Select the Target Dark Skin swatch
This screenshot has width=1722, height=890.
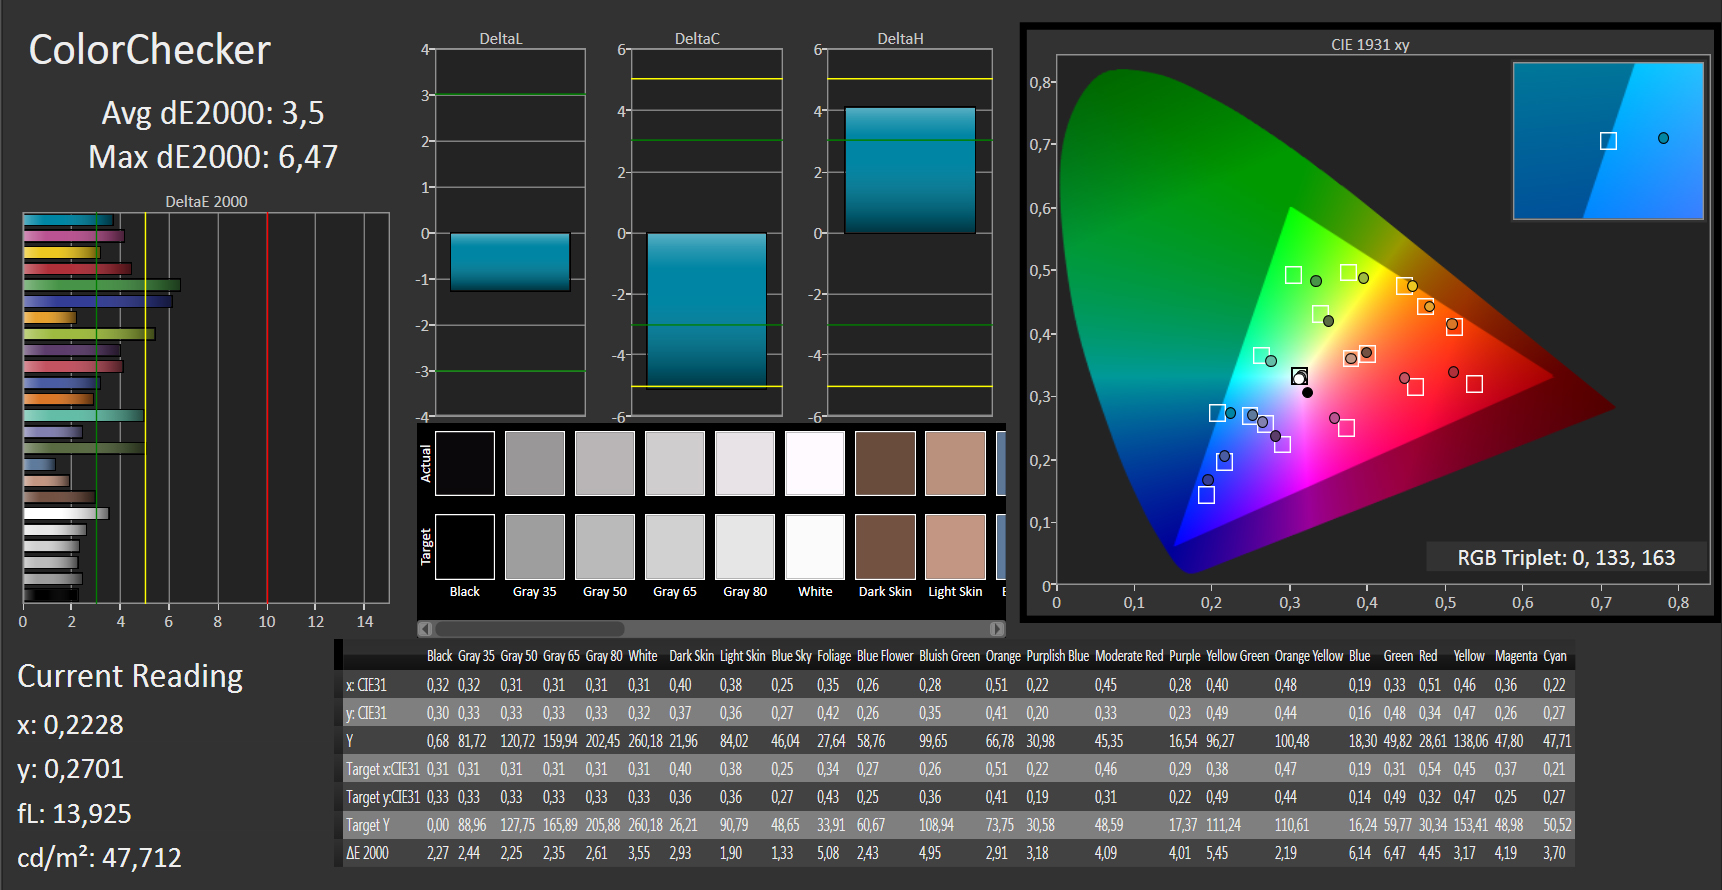click(885, 547)
